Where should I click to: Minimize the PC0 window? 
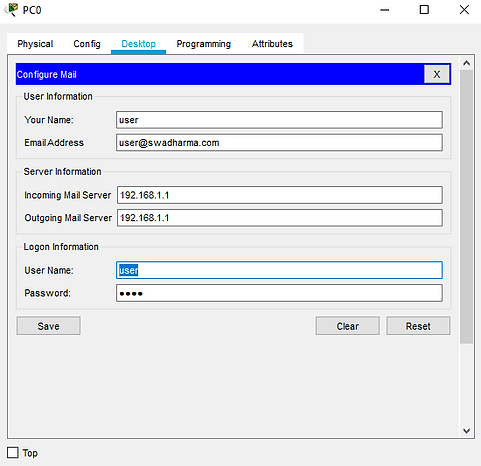click(385, 10)
